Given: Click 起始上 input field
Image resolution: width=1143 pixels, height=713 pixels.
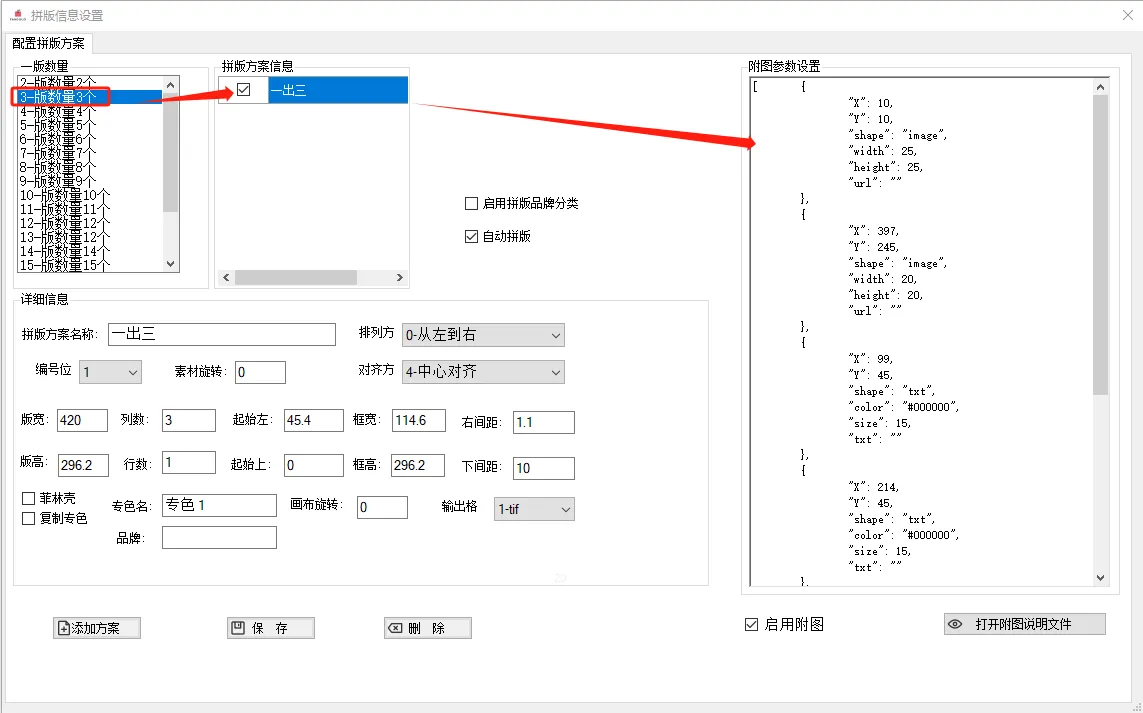Looking at the screenshot, I should pyautogui.click(x=313, y=465).
